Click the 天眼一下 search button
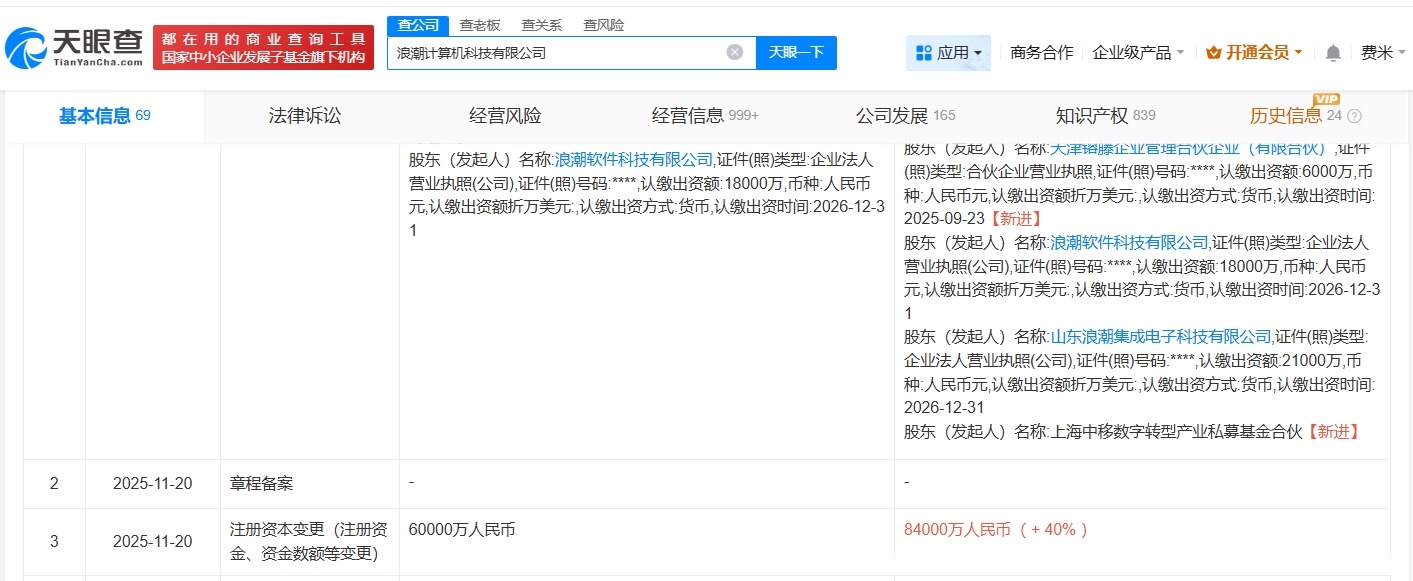 pos(797,52)
